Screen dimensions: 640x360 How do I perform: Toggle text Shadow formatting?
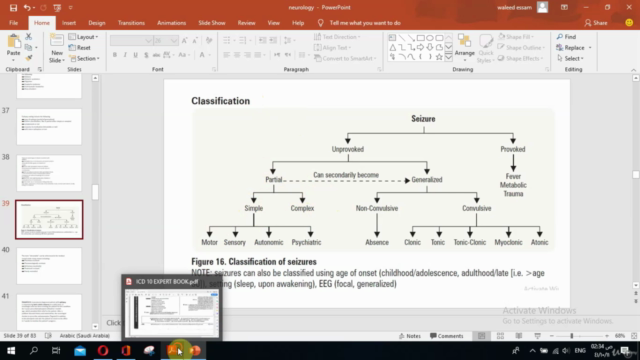146,55
